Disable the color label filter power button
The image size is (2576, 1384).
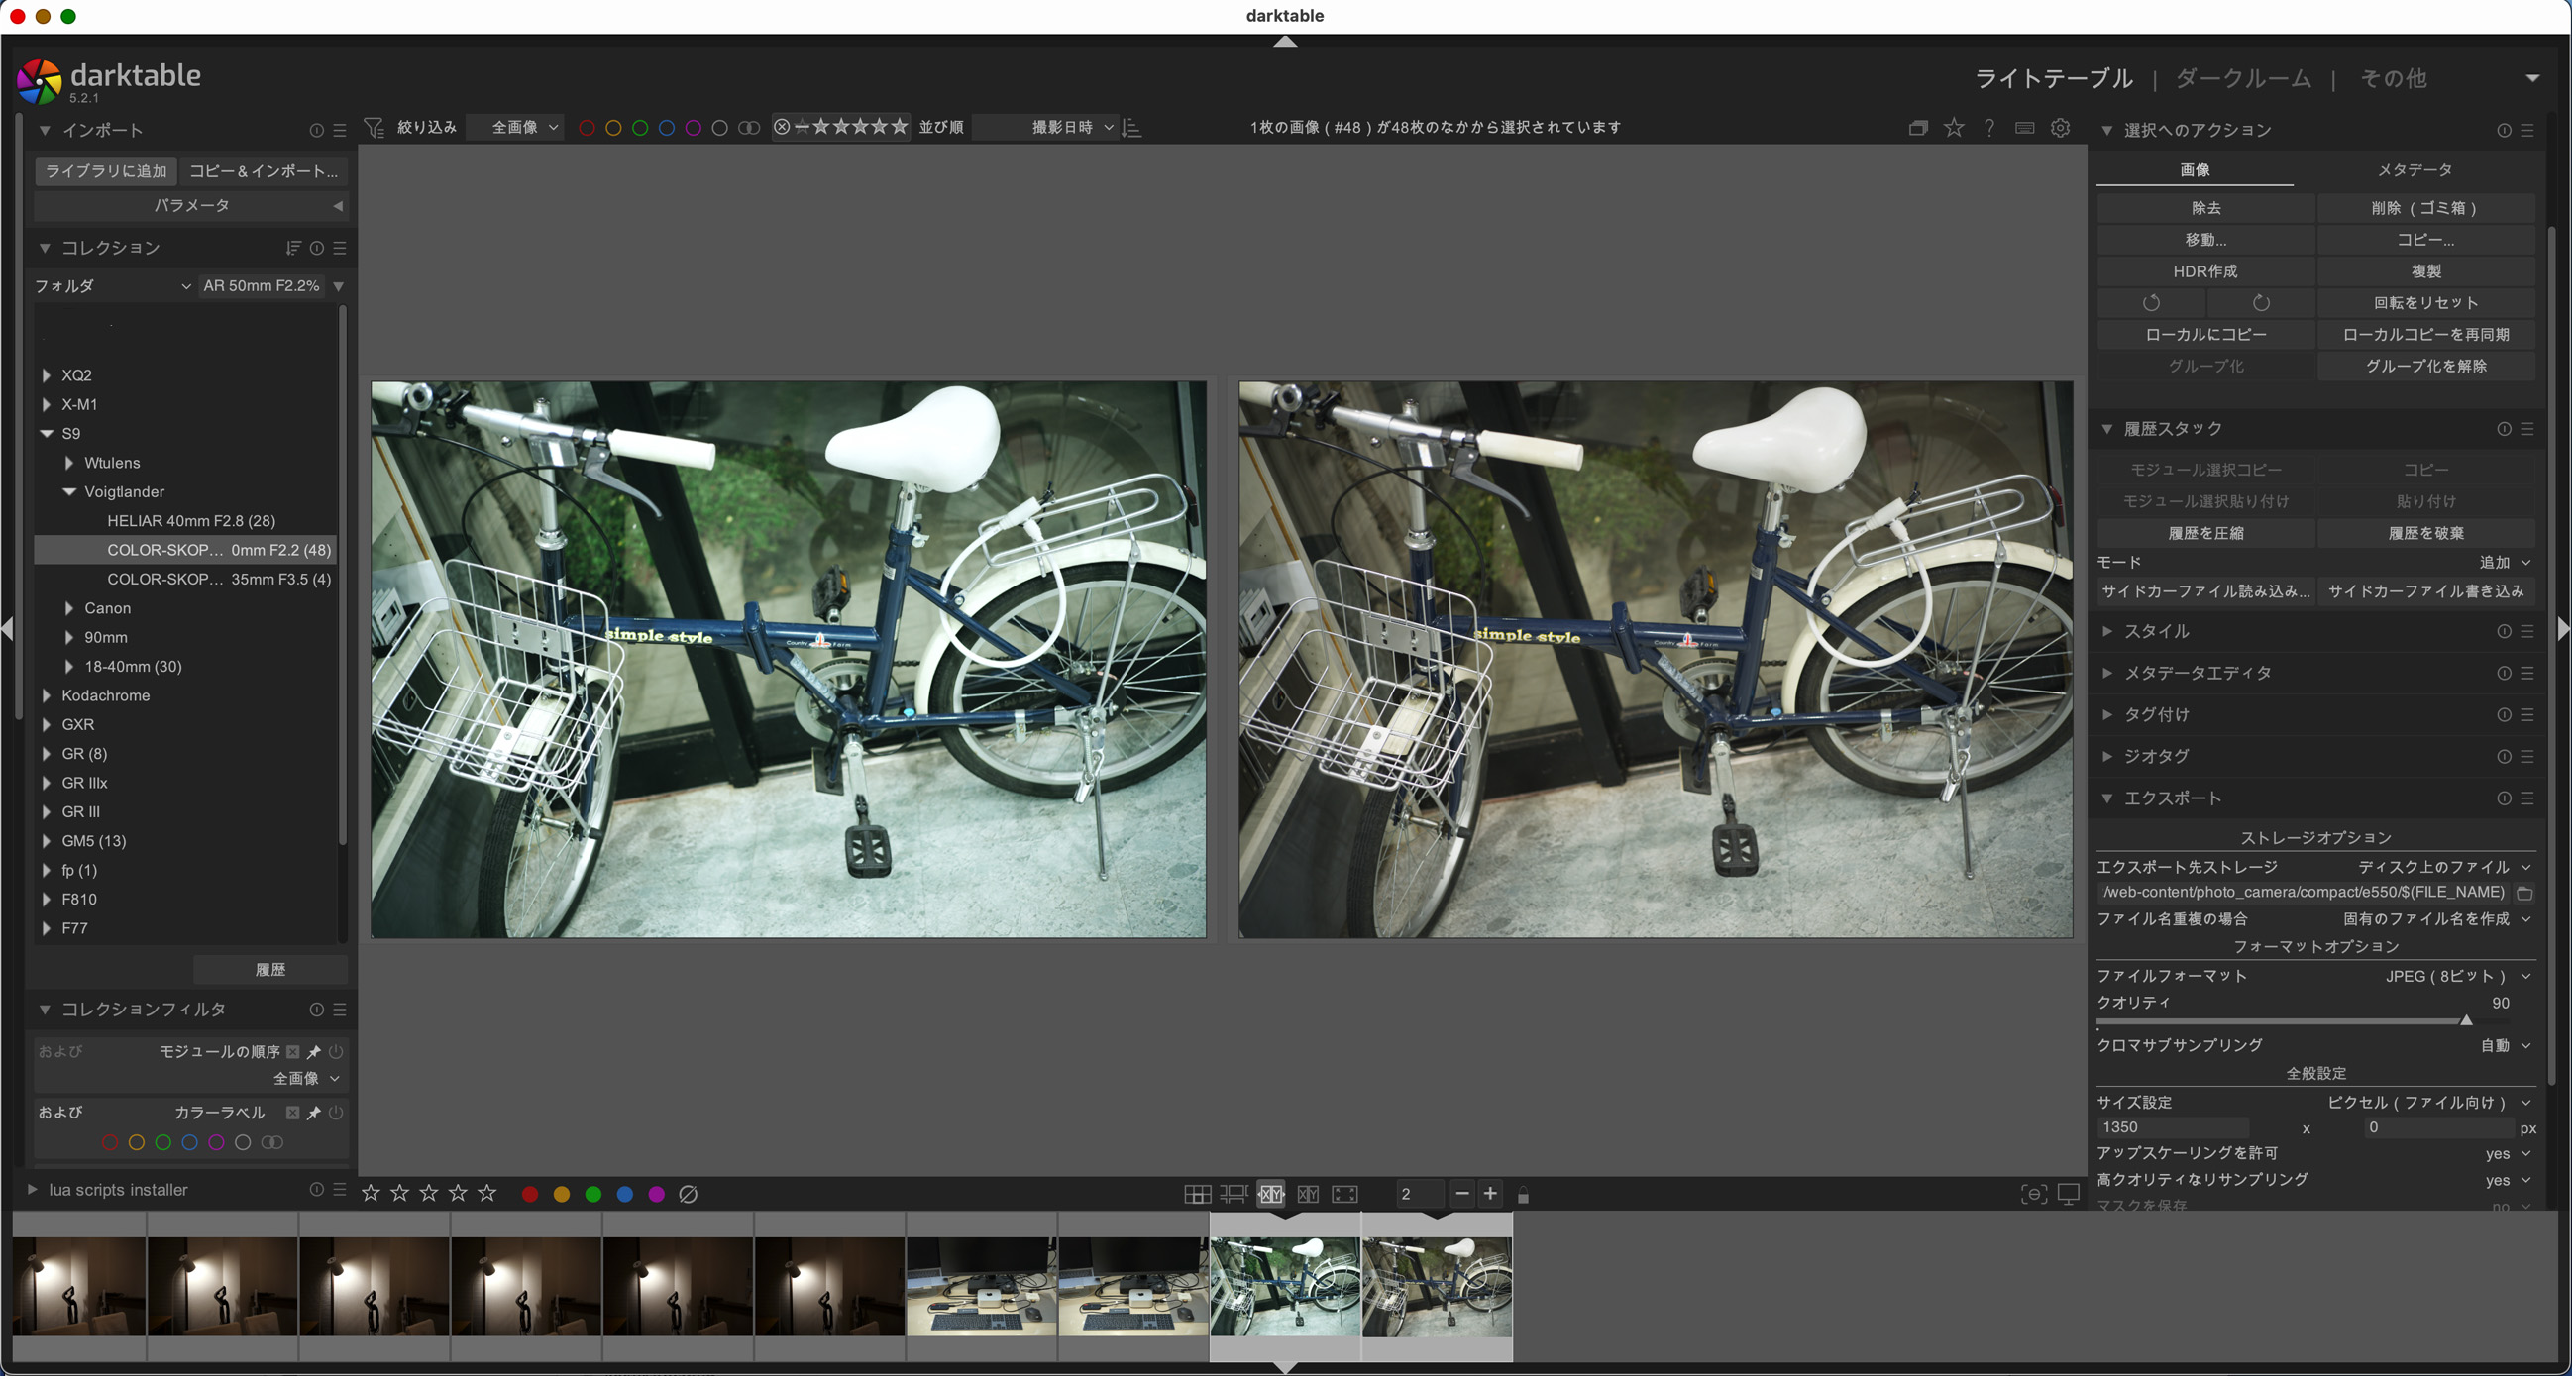(x=337, y=1114)
